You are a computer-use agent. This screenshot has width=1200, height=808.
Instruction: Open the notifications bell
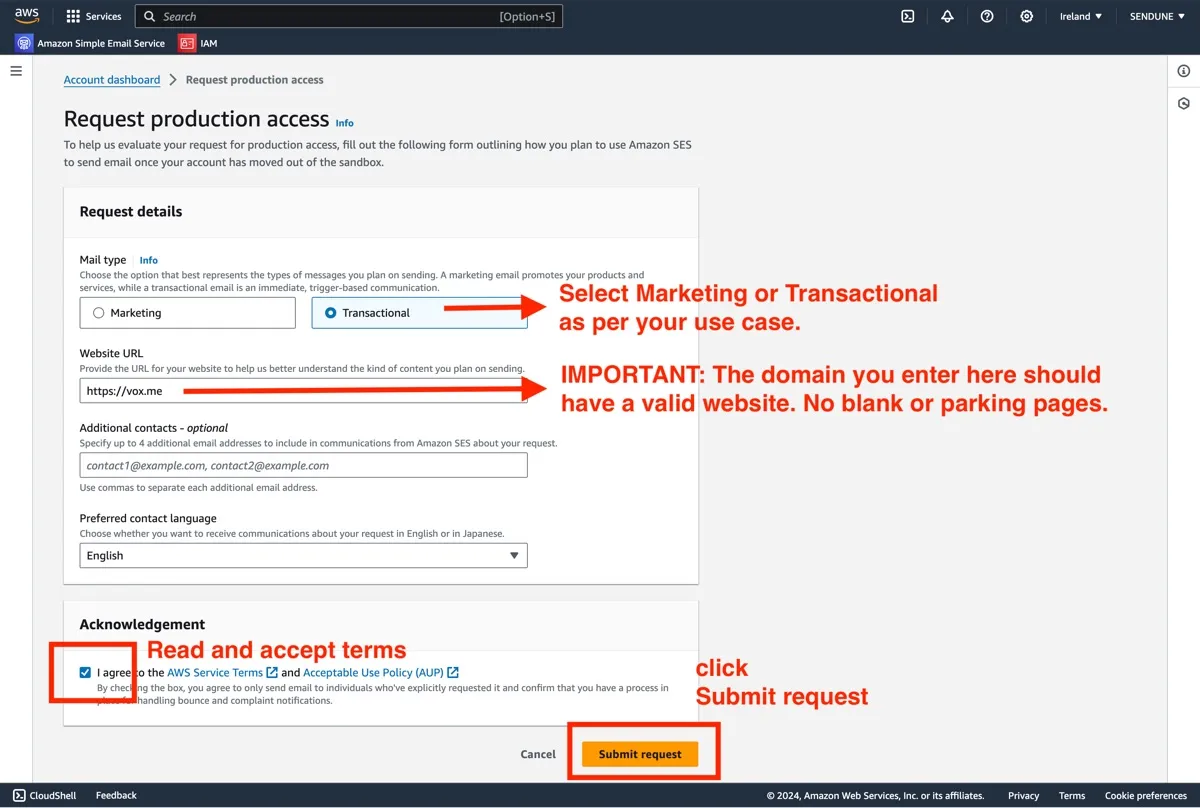coord(947,16)
